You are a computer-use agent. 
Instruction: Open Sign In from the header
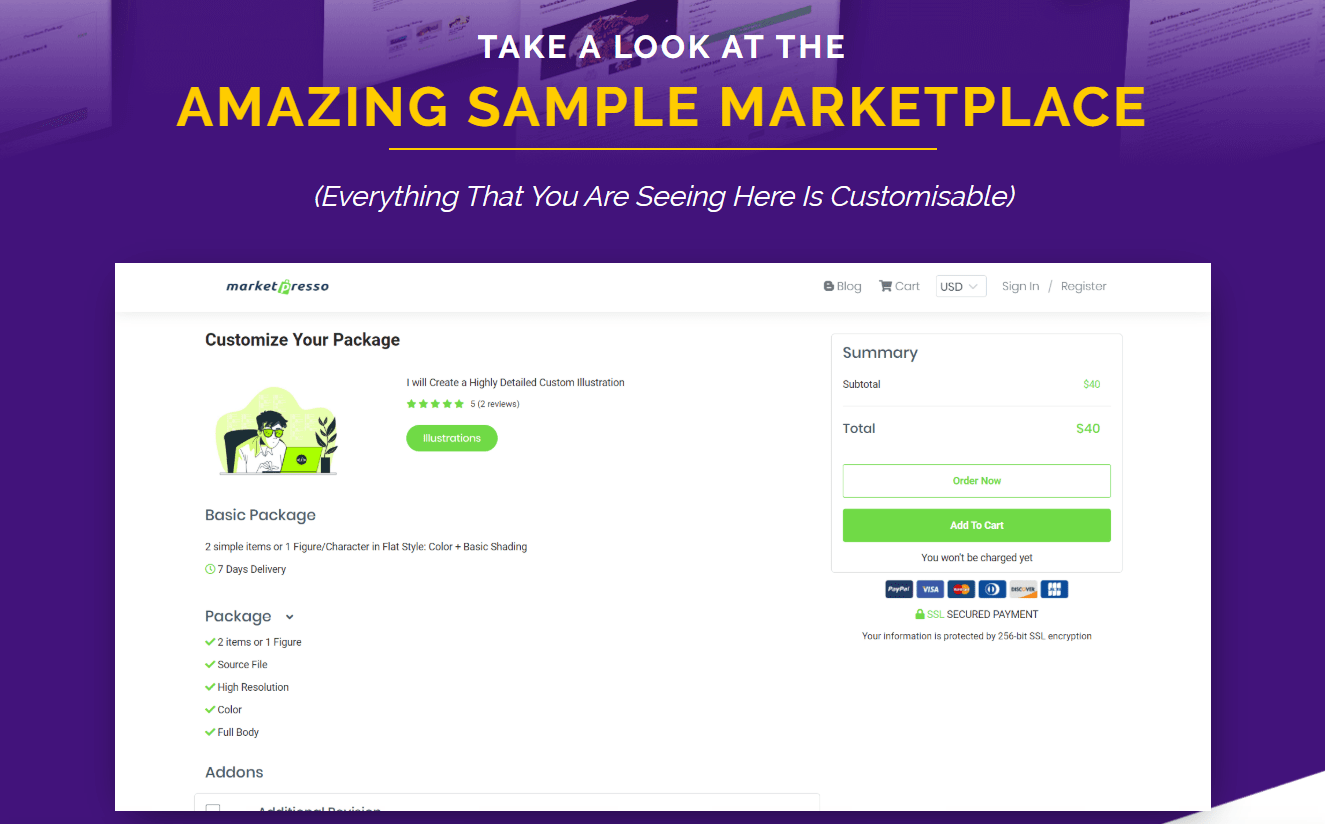click(1020, 285)
